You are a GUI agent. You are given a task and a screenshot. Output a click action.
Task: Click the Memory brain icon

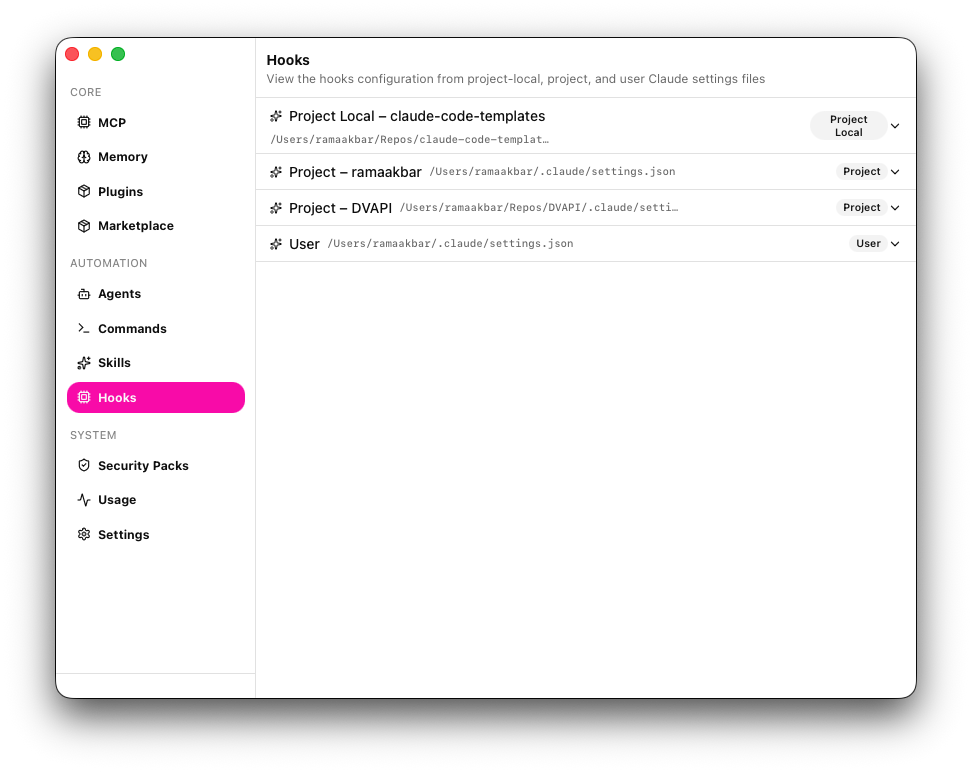pos(84,157)
